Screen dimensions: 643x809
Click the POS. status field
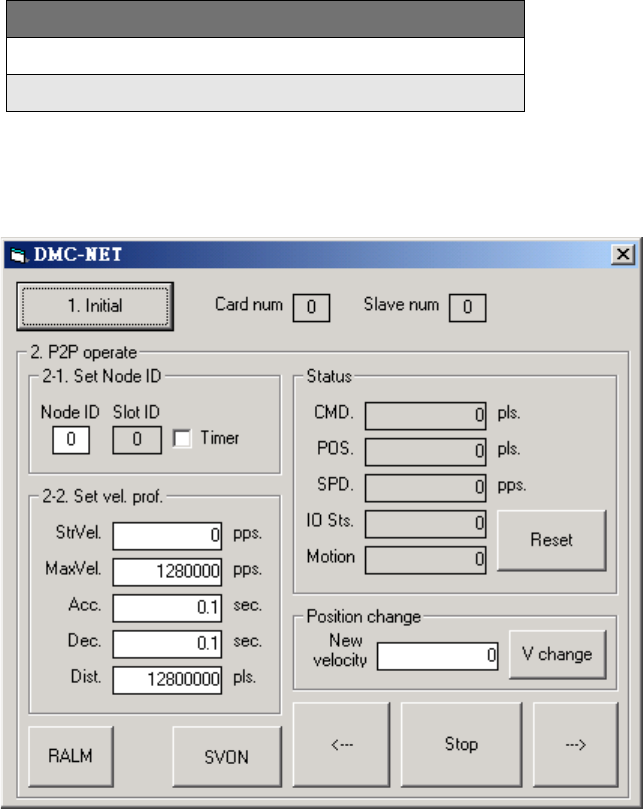coord(425,452)
